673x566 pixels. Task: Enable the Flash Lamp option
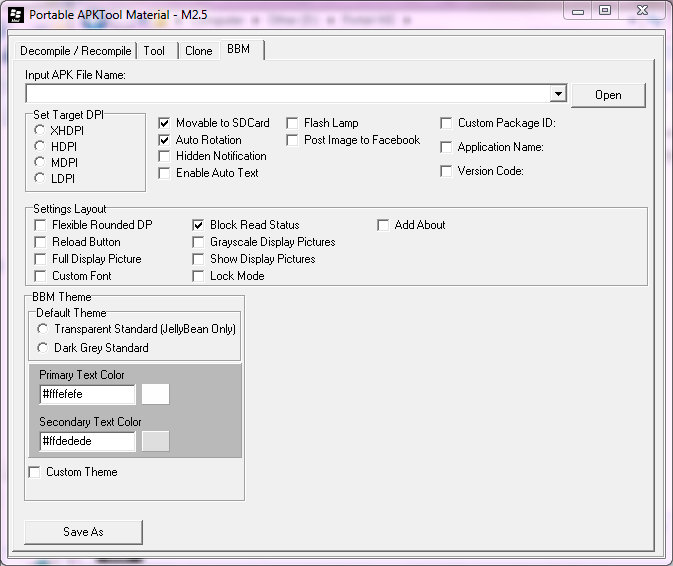pyautogui.click(x=292, y=123)
